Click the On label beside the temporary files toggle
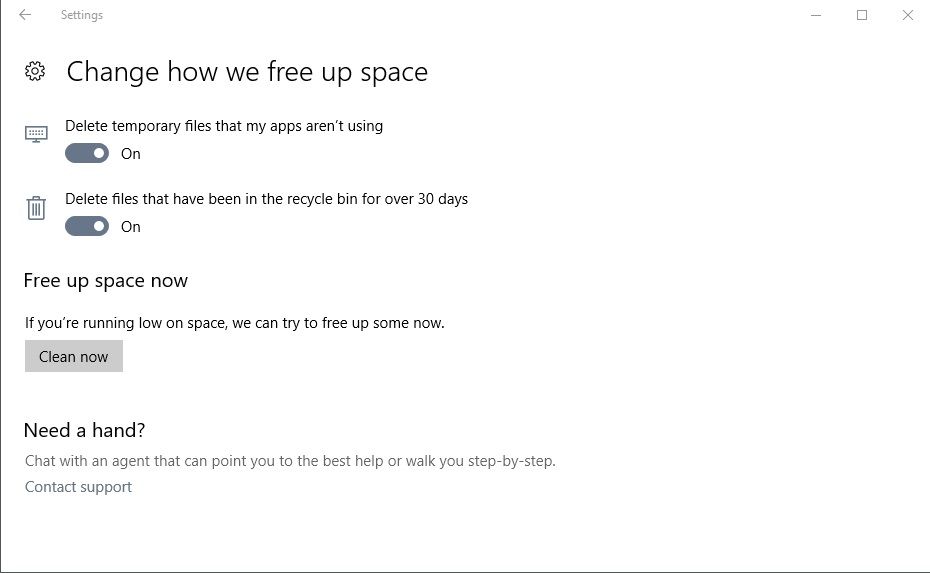This screenshot has width=930, height=573. pyautogui.click(x=131, y=154)
